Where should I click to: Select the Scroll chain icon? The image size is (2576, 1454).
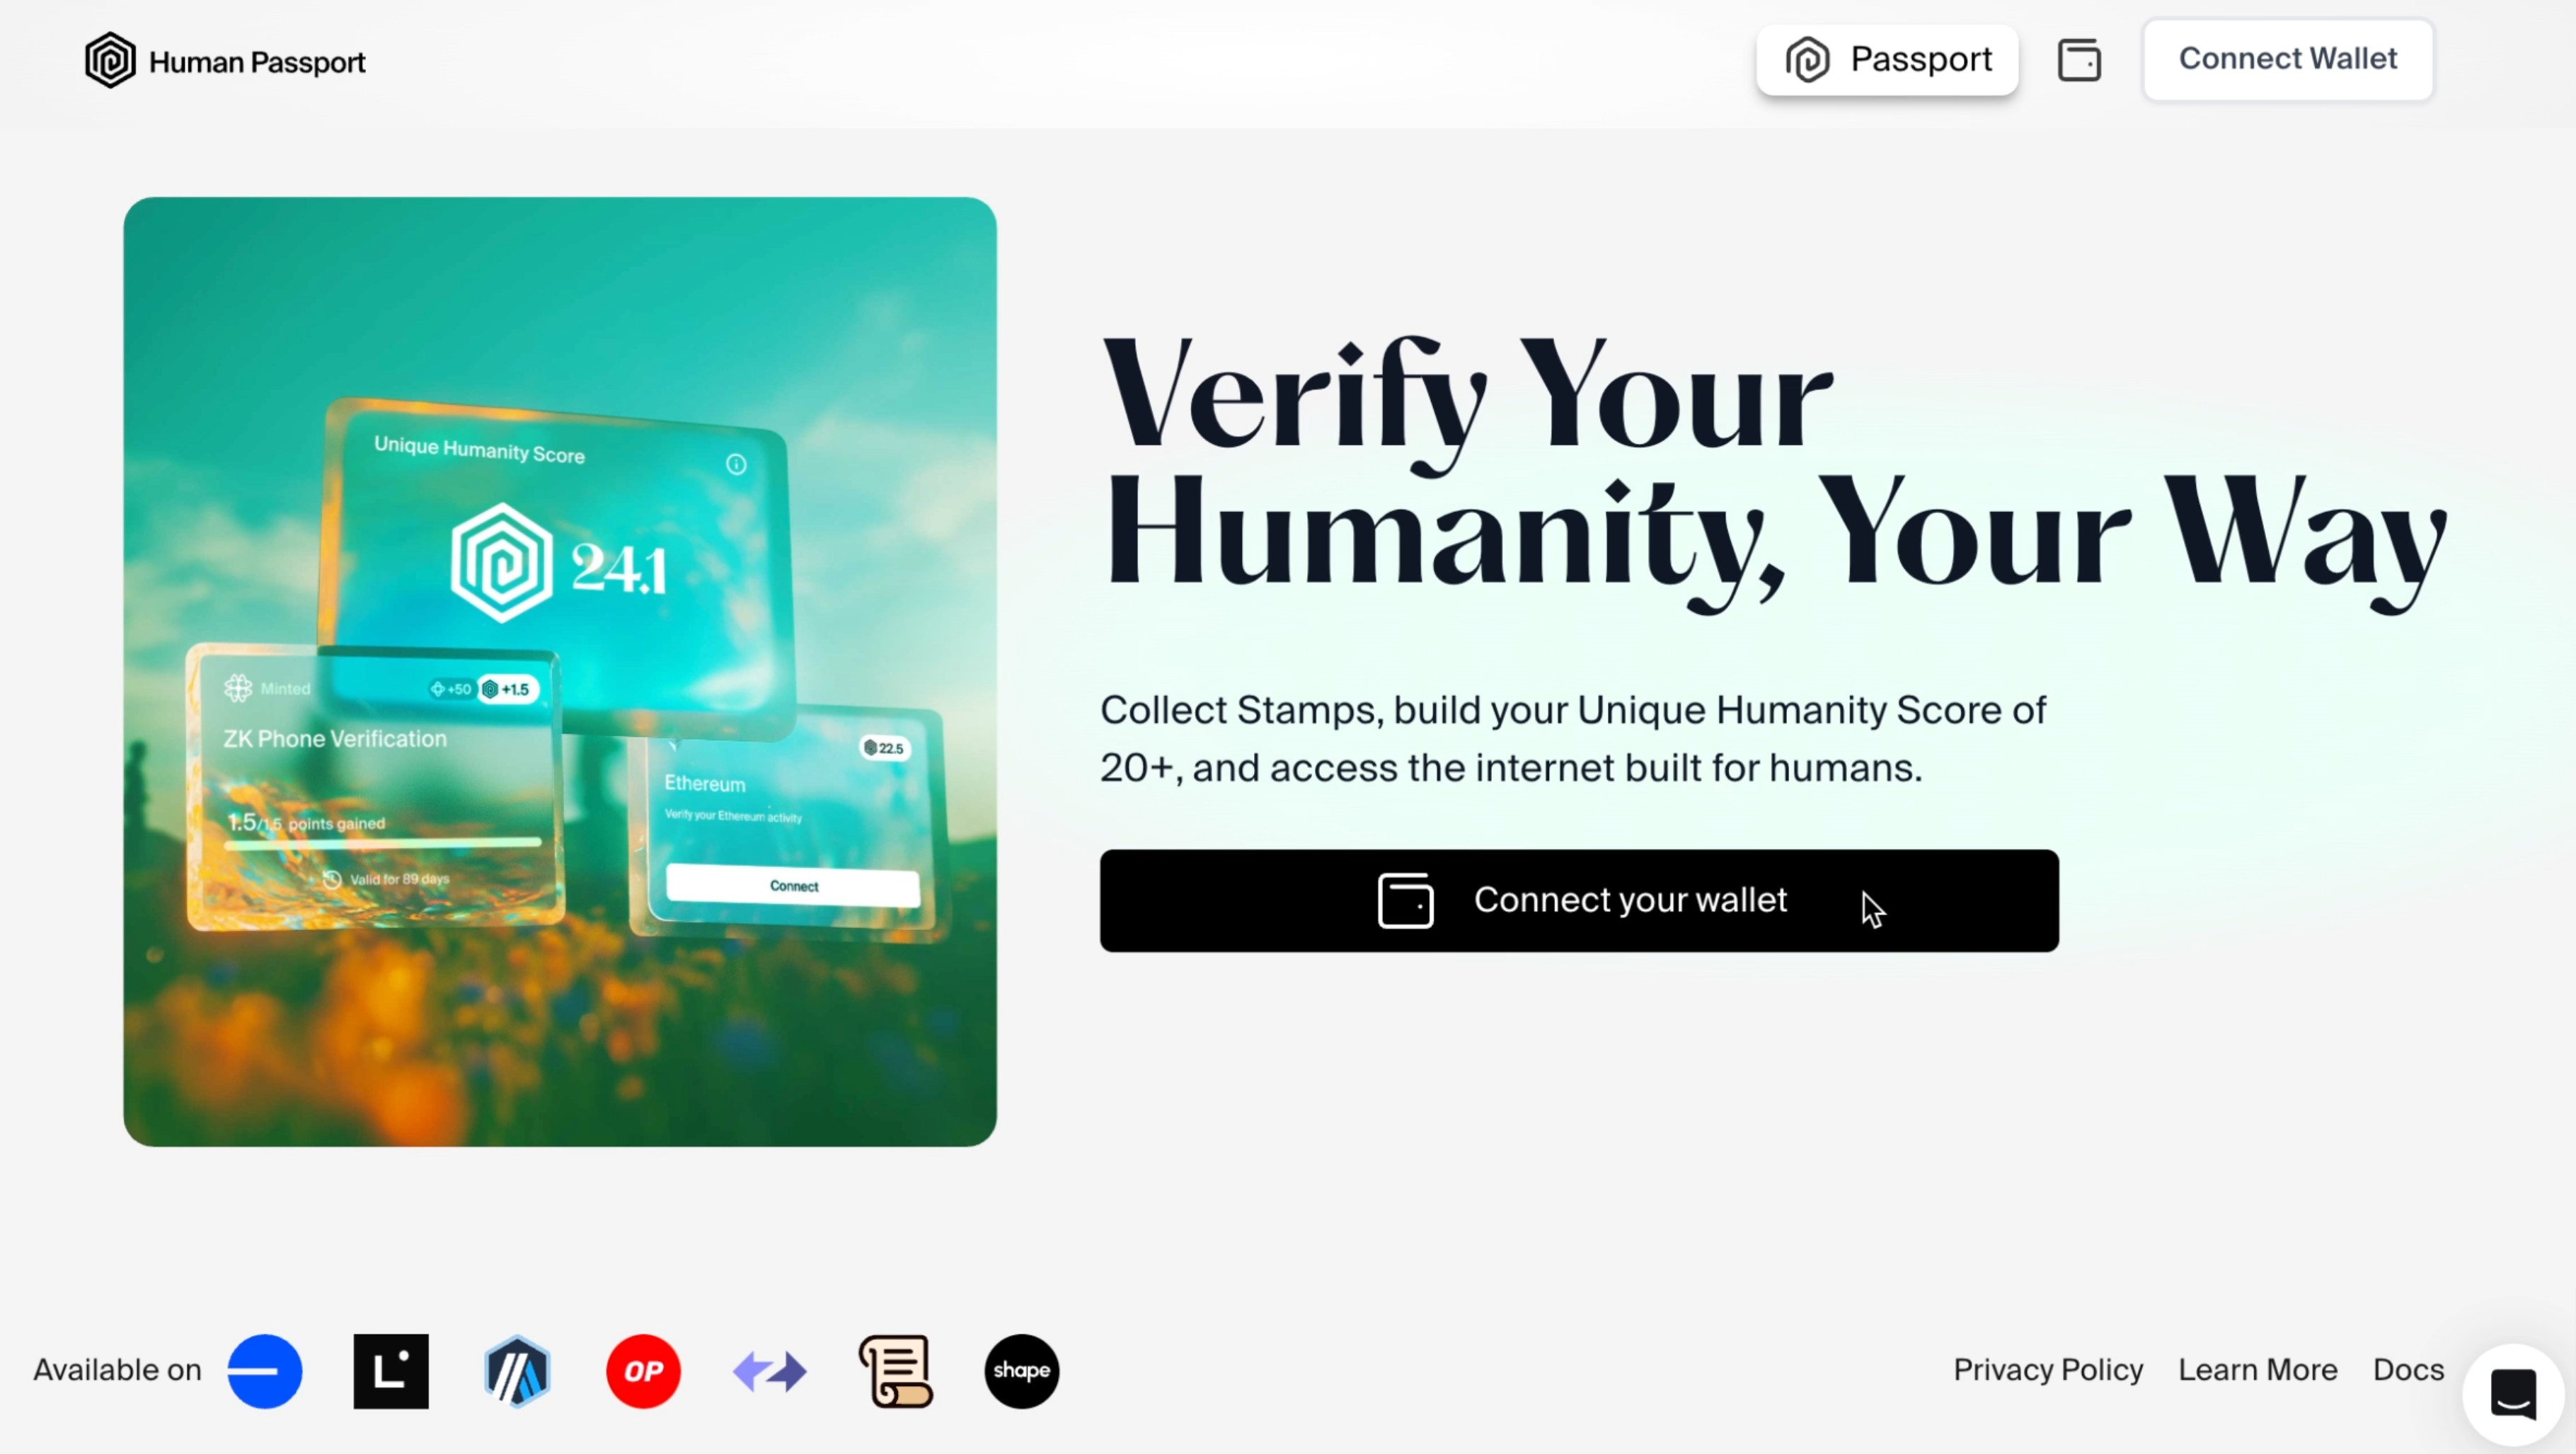pos(896,1371)
